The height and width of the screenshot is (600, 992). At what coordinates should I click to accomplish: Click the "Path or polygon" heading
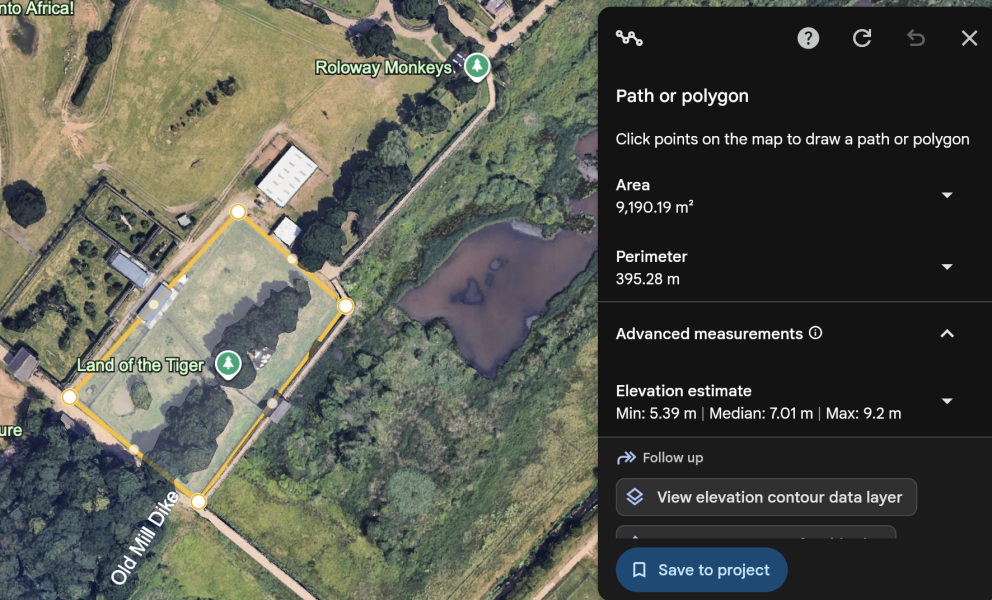coord(682,96)
